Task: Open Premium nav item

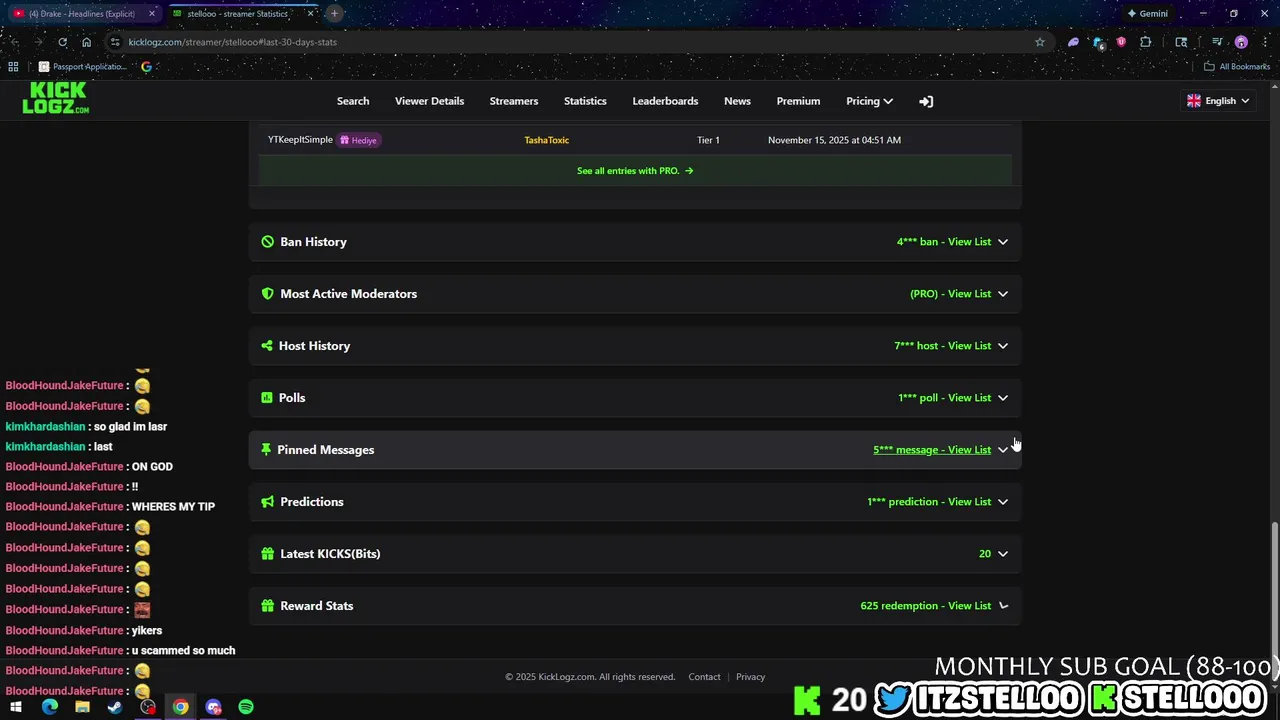Action: point(798,101)
